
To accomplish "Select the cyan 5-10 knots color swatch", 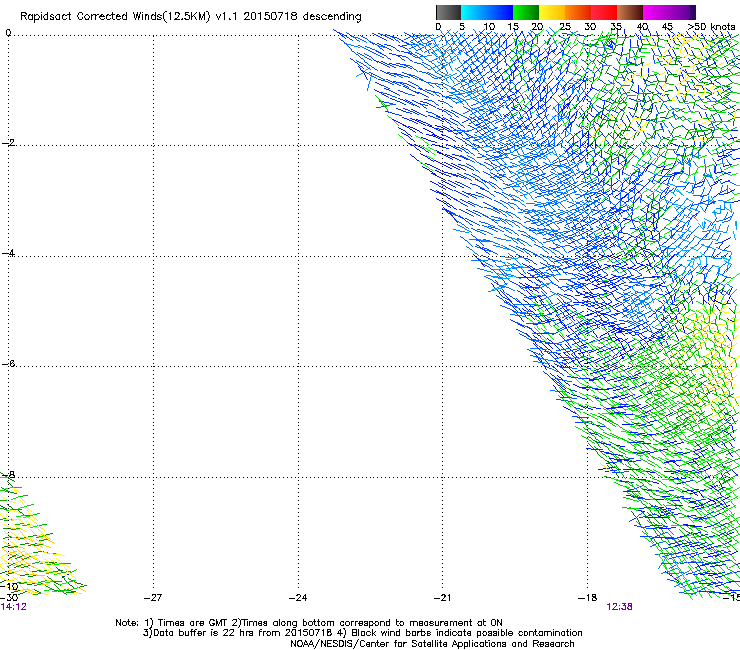I will [x=474, y=12].
